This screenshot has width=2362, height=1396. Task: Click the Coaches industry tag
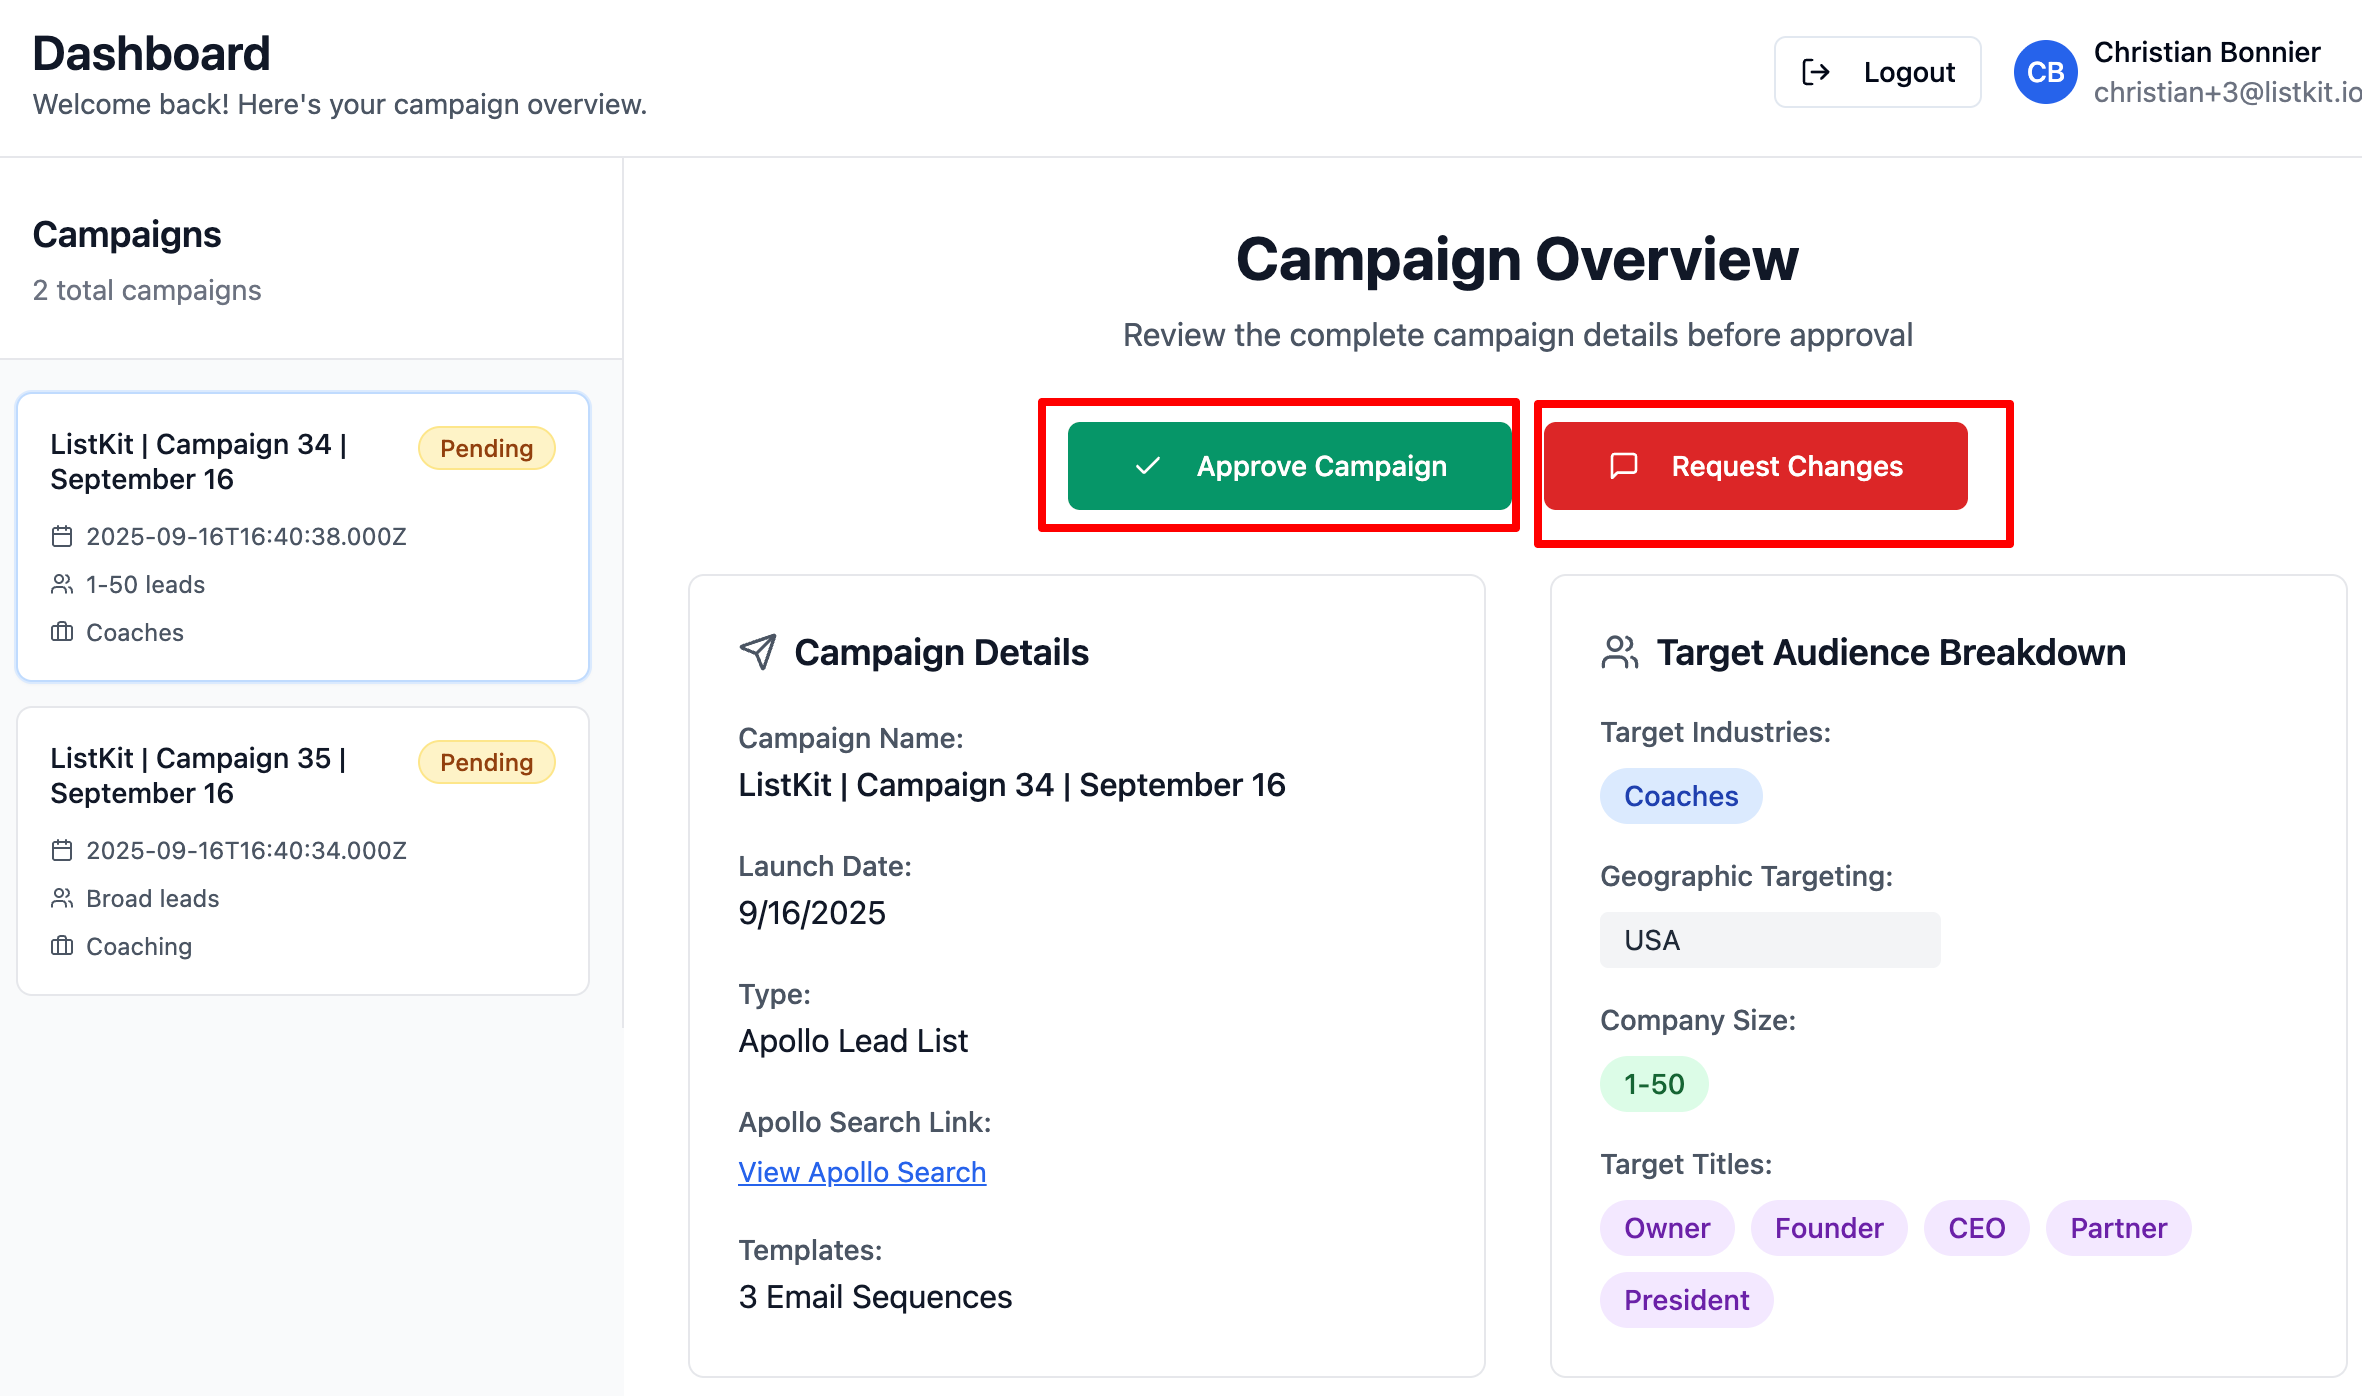click(x=1680, y=796)
